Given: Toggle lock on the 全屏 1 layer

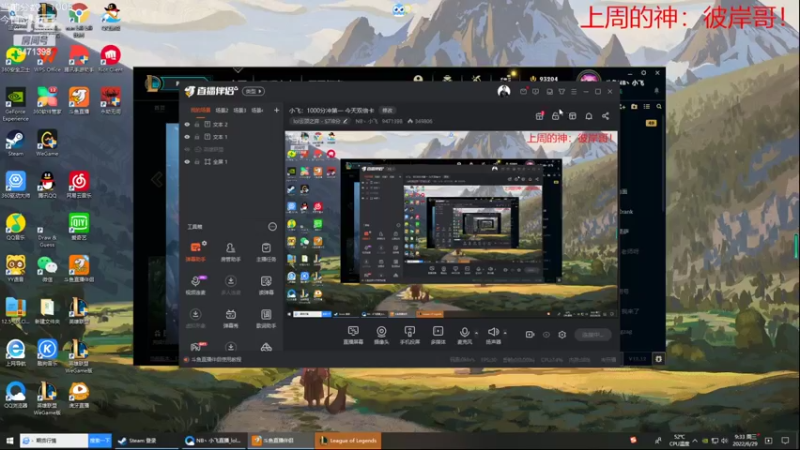Looking at the screenshot, I should (196, 162).
